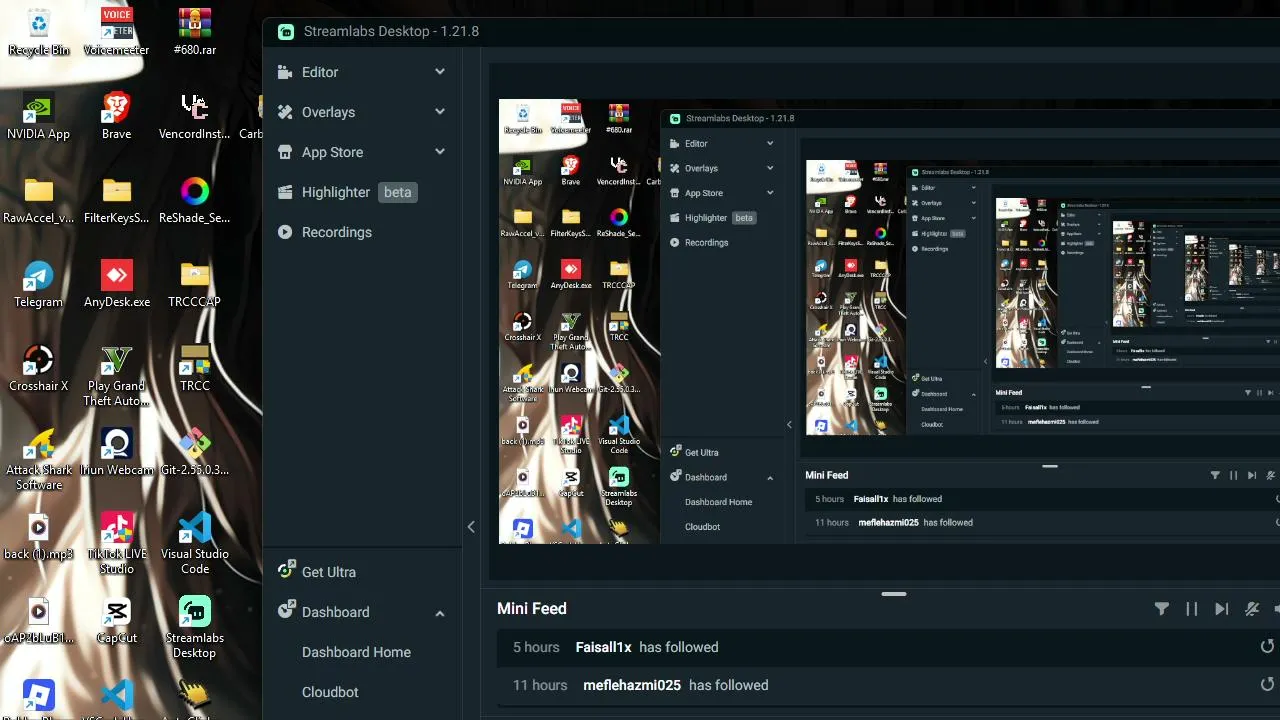The height and width of the screenshot is (720, 1280).
Task: Click the Streamlabs logo in the title bar
Action: pyautogui.click(x=286, y=32)
